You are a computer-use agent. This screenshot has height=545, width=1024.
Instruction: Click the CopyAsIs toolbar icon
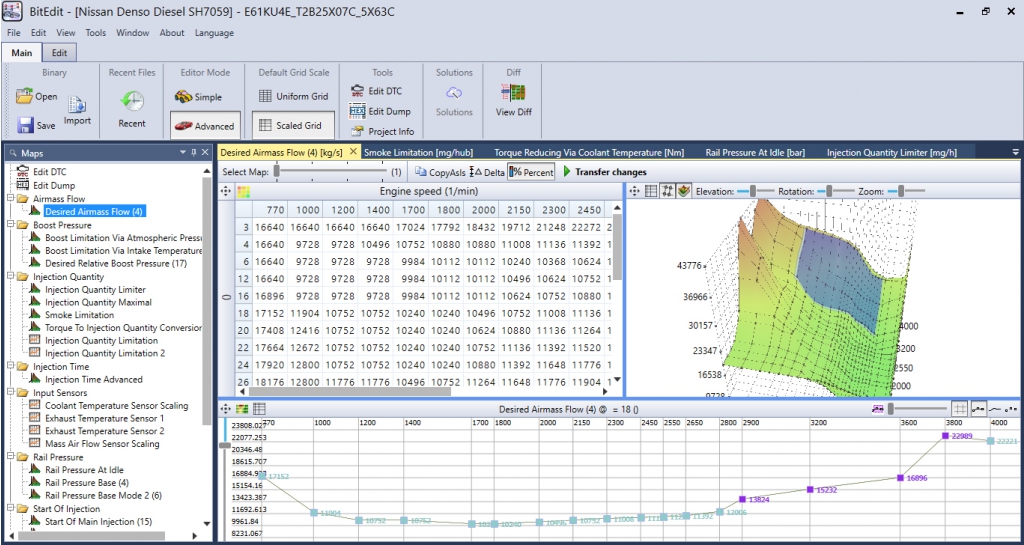coord(421,172)
